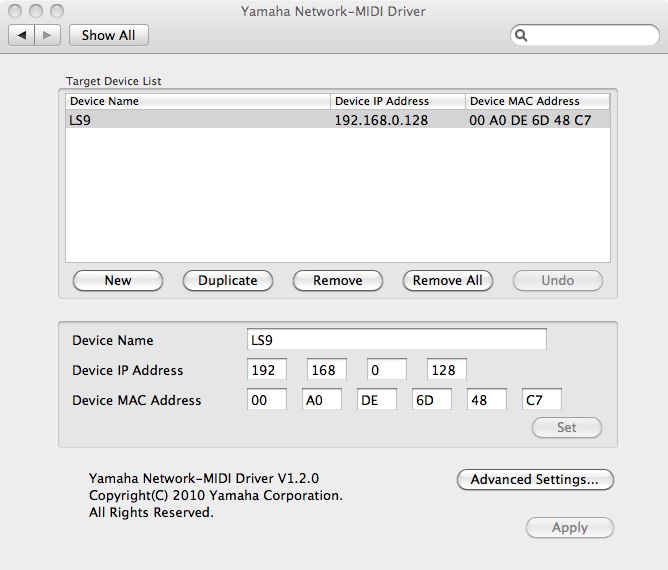Viewport: 668px width, 570px height.
Task: Click the MAC field showing A0
Action: [322, 399]
